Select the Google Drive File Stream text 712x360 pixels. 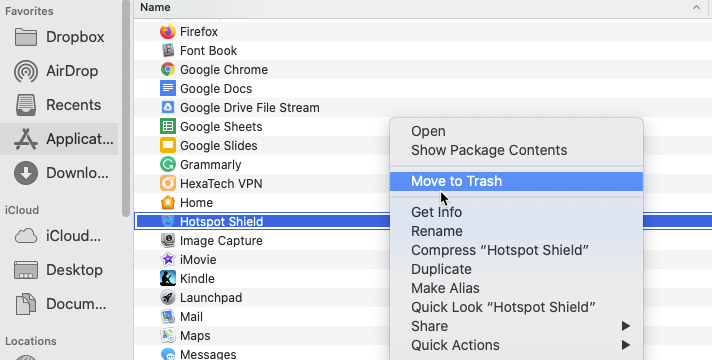coord(250,108)
